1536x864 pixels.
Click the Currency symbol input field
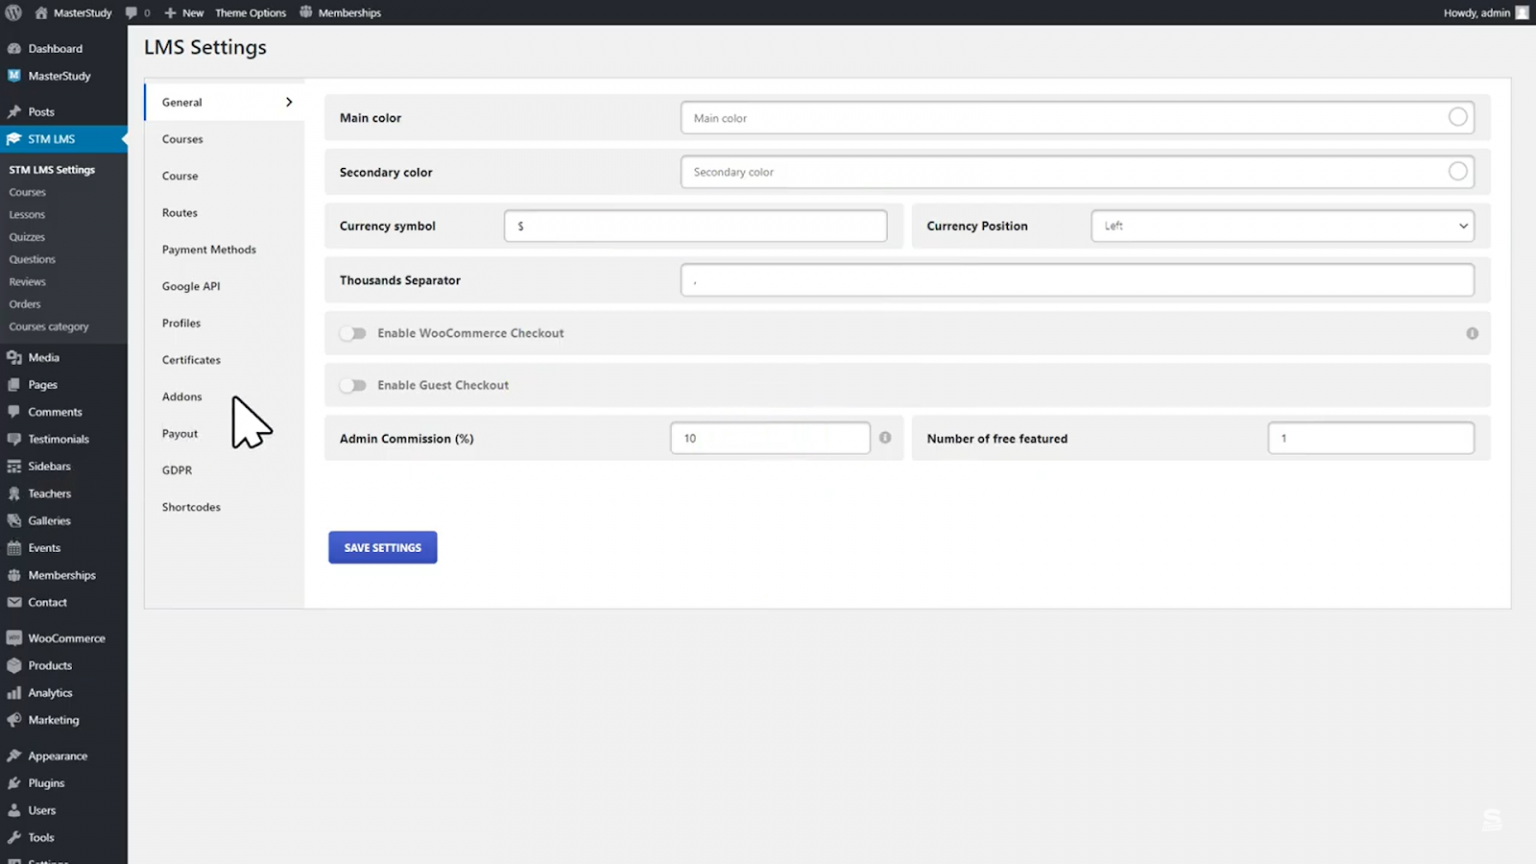click(x=695, y=225)
